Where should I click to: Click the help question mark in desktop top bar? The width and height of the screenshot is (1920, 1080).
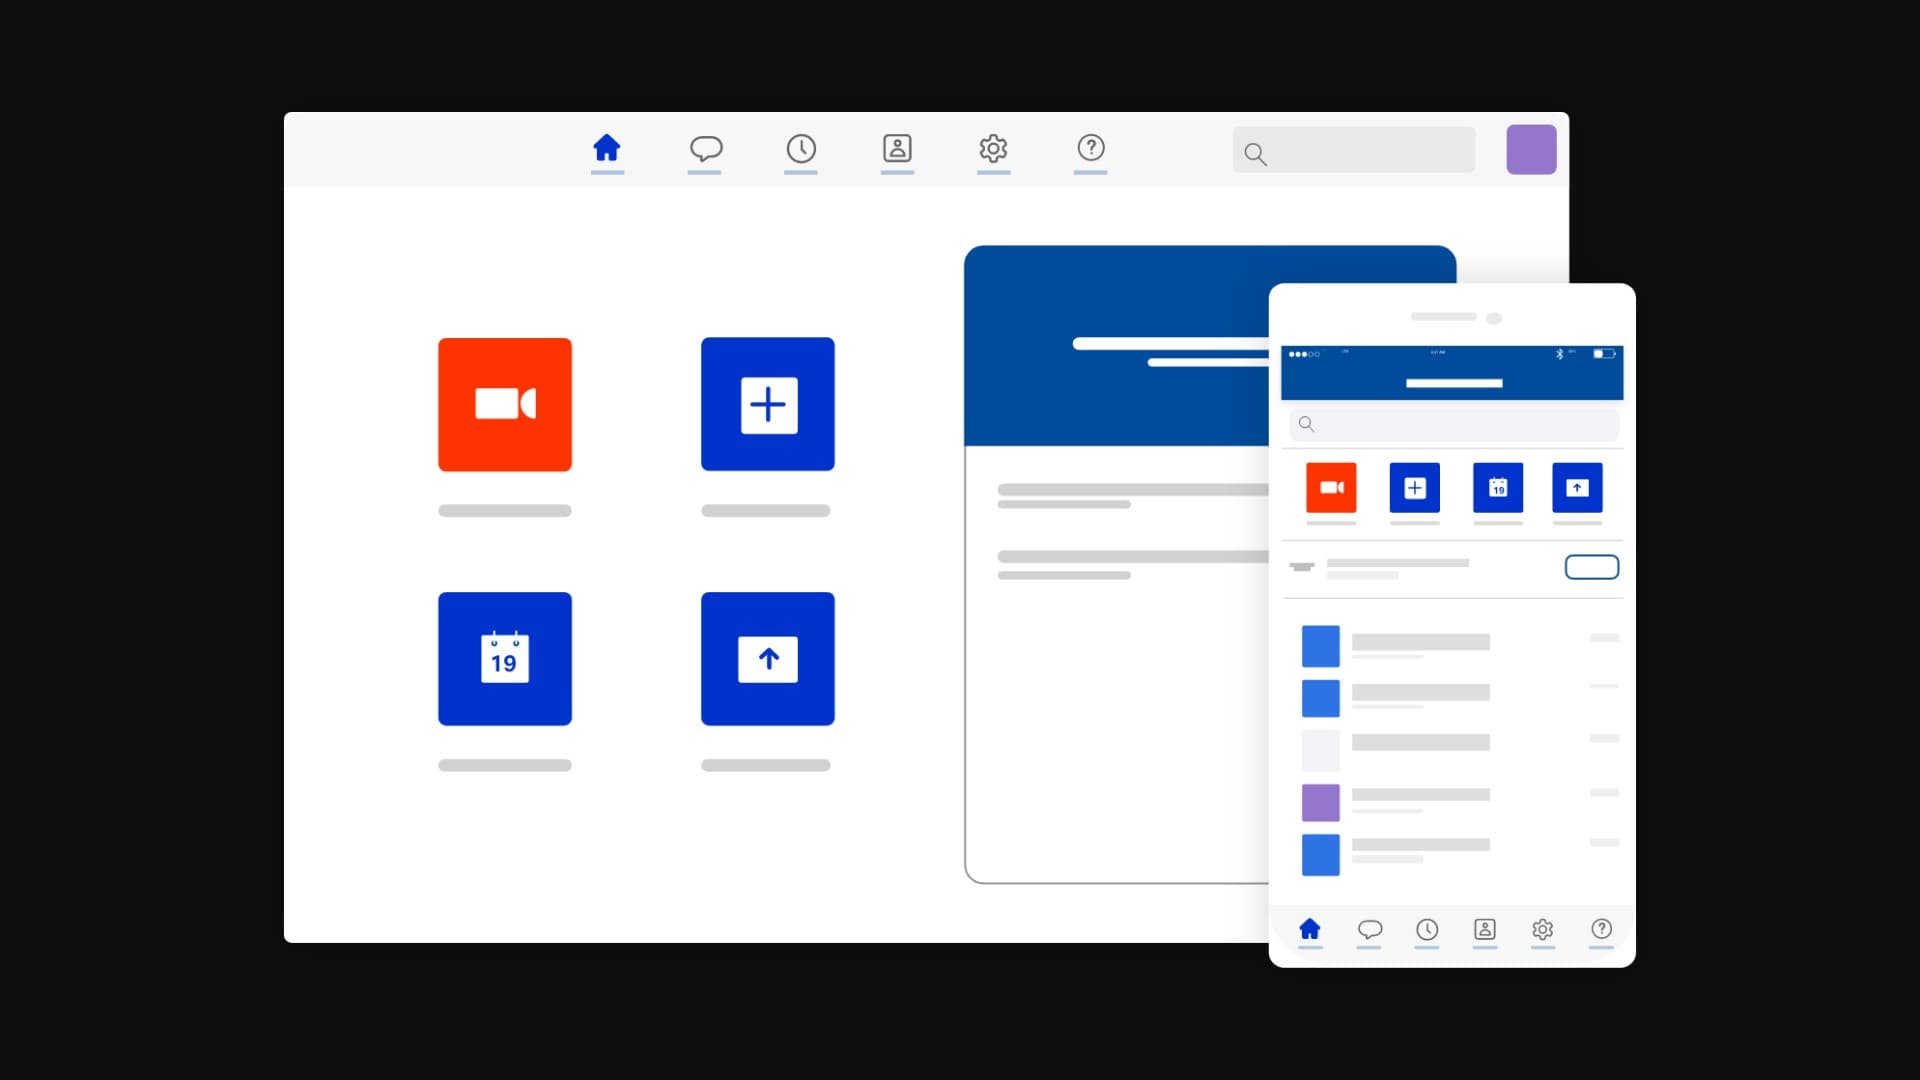click(x=1090, y=149)
